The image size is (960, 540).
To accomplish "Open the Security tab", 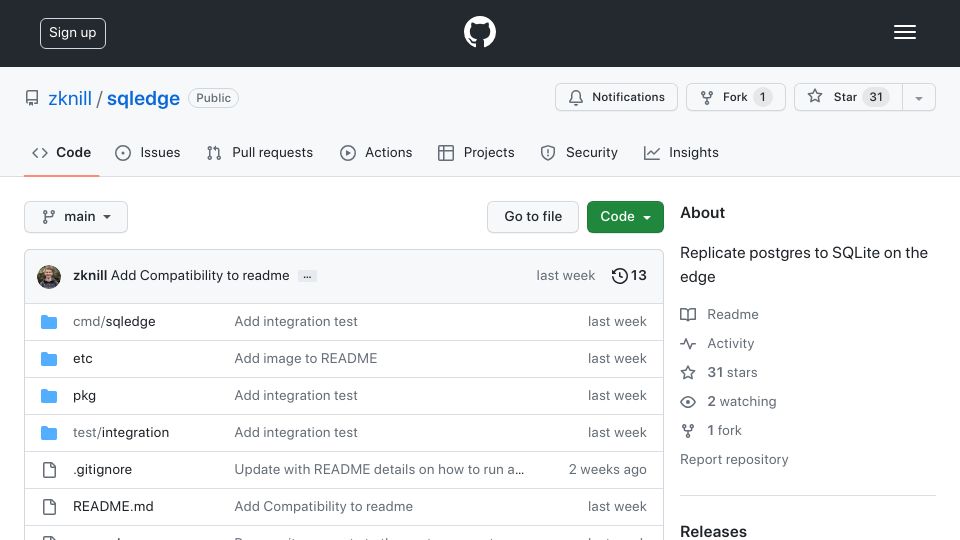I will (579, 152).
